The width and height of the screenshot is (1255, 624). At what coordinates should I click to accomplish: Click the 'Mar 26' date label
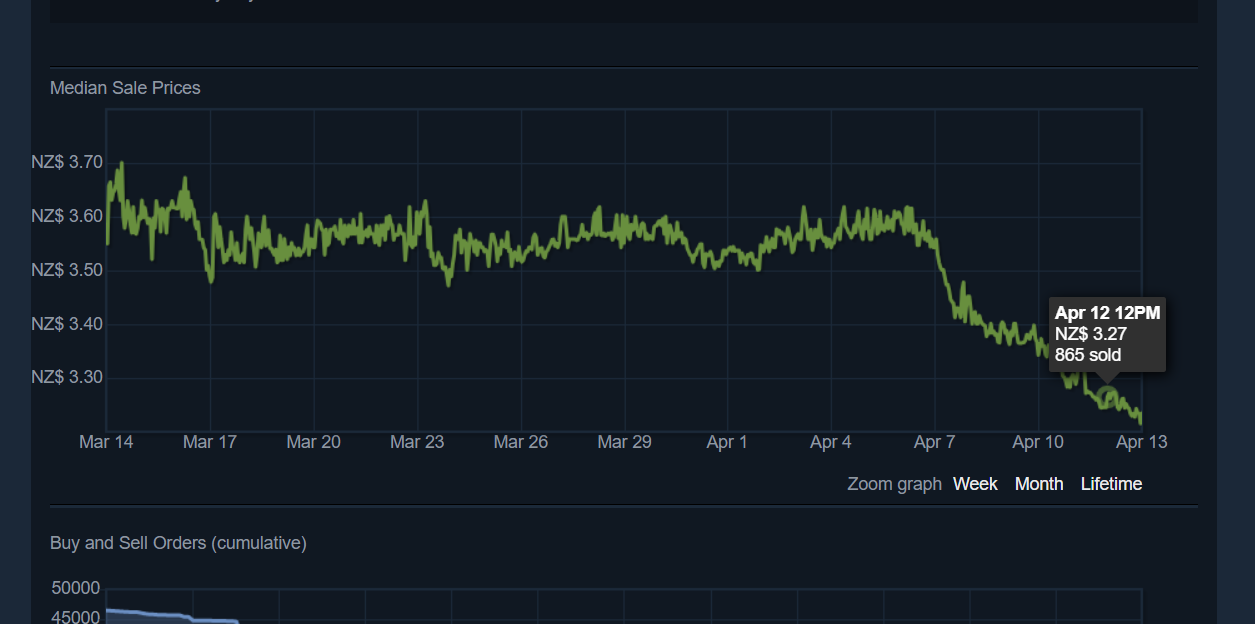[x=521, y=442]
